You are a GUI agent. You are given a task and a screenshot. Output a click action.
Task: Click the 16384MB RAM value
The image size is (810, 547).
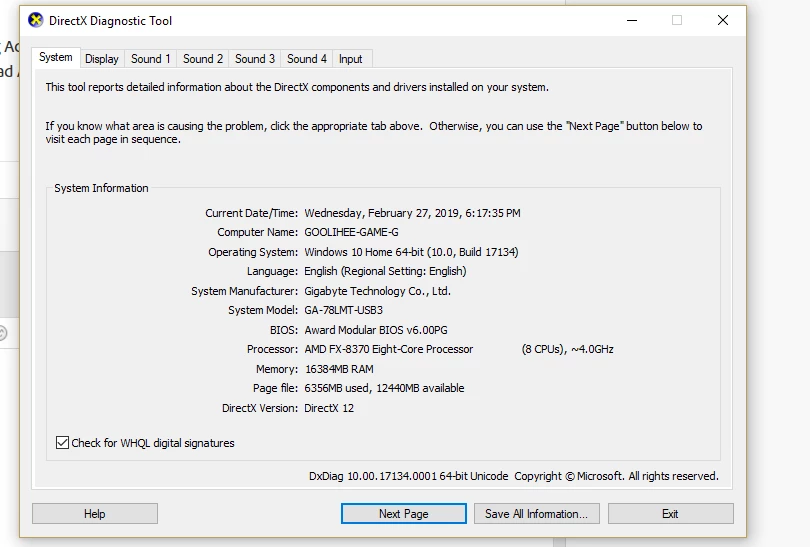tap(339, 369)
